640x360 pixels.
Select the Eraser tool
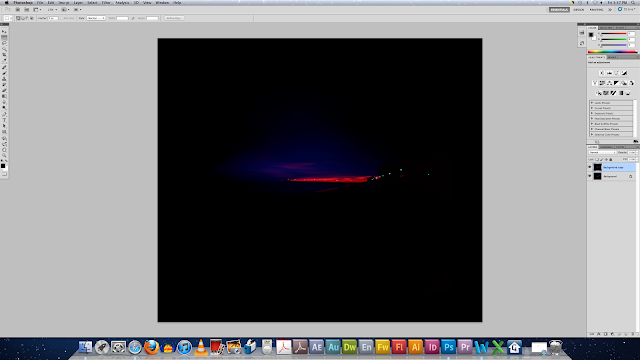click(x=4, y=90)
